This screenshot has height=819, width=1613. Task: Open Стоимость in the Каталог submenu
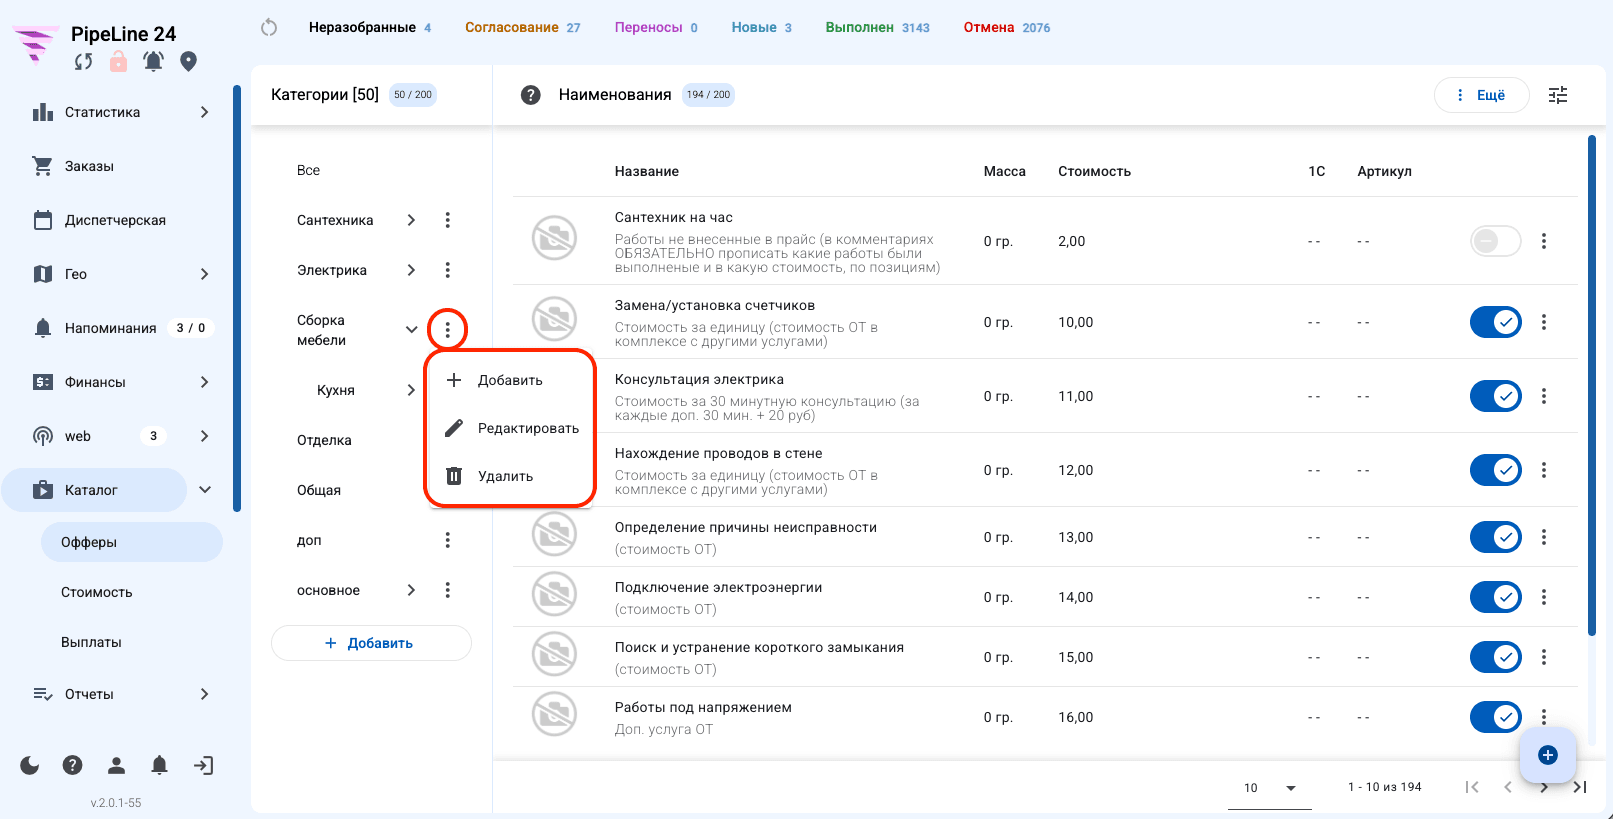click(97, 592)
